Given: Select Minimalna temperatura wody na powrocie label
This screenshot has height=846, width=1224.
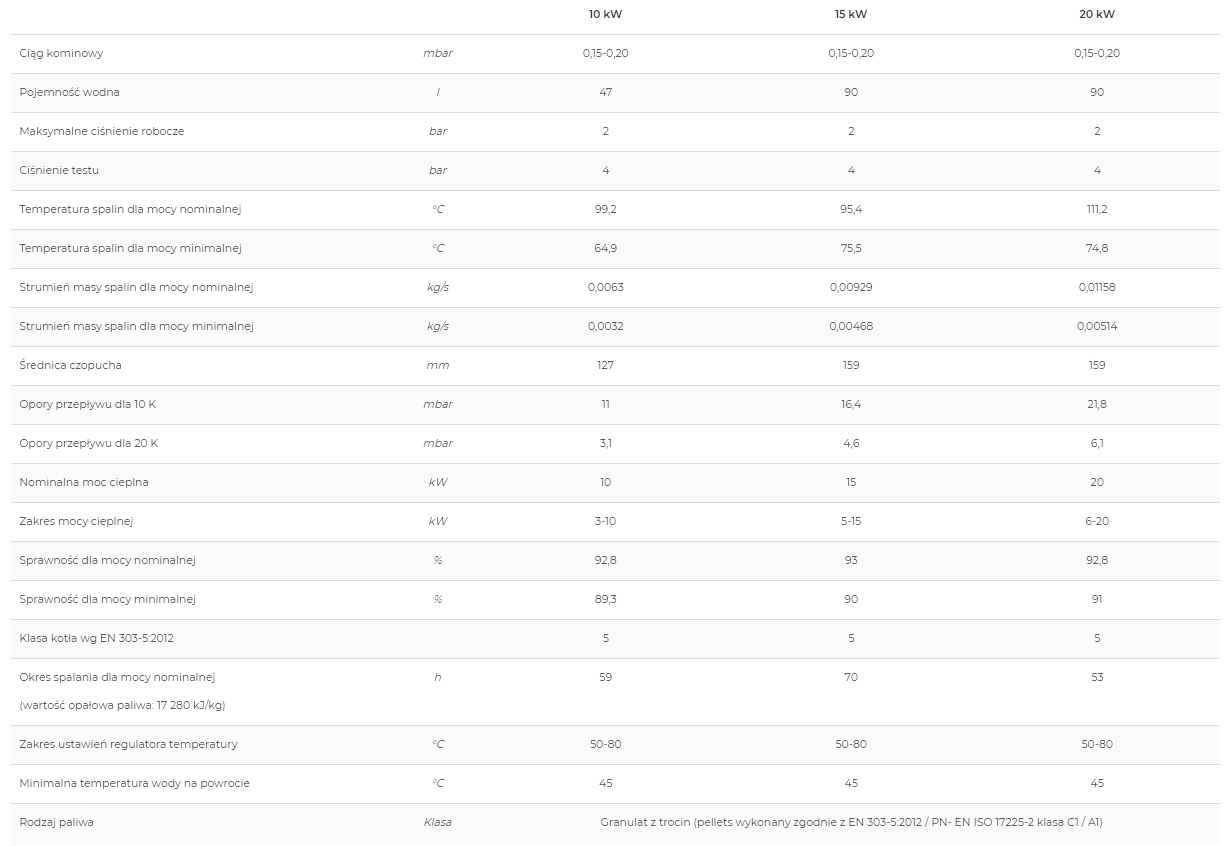Looking at the screenshot, I should pos(134,783).
